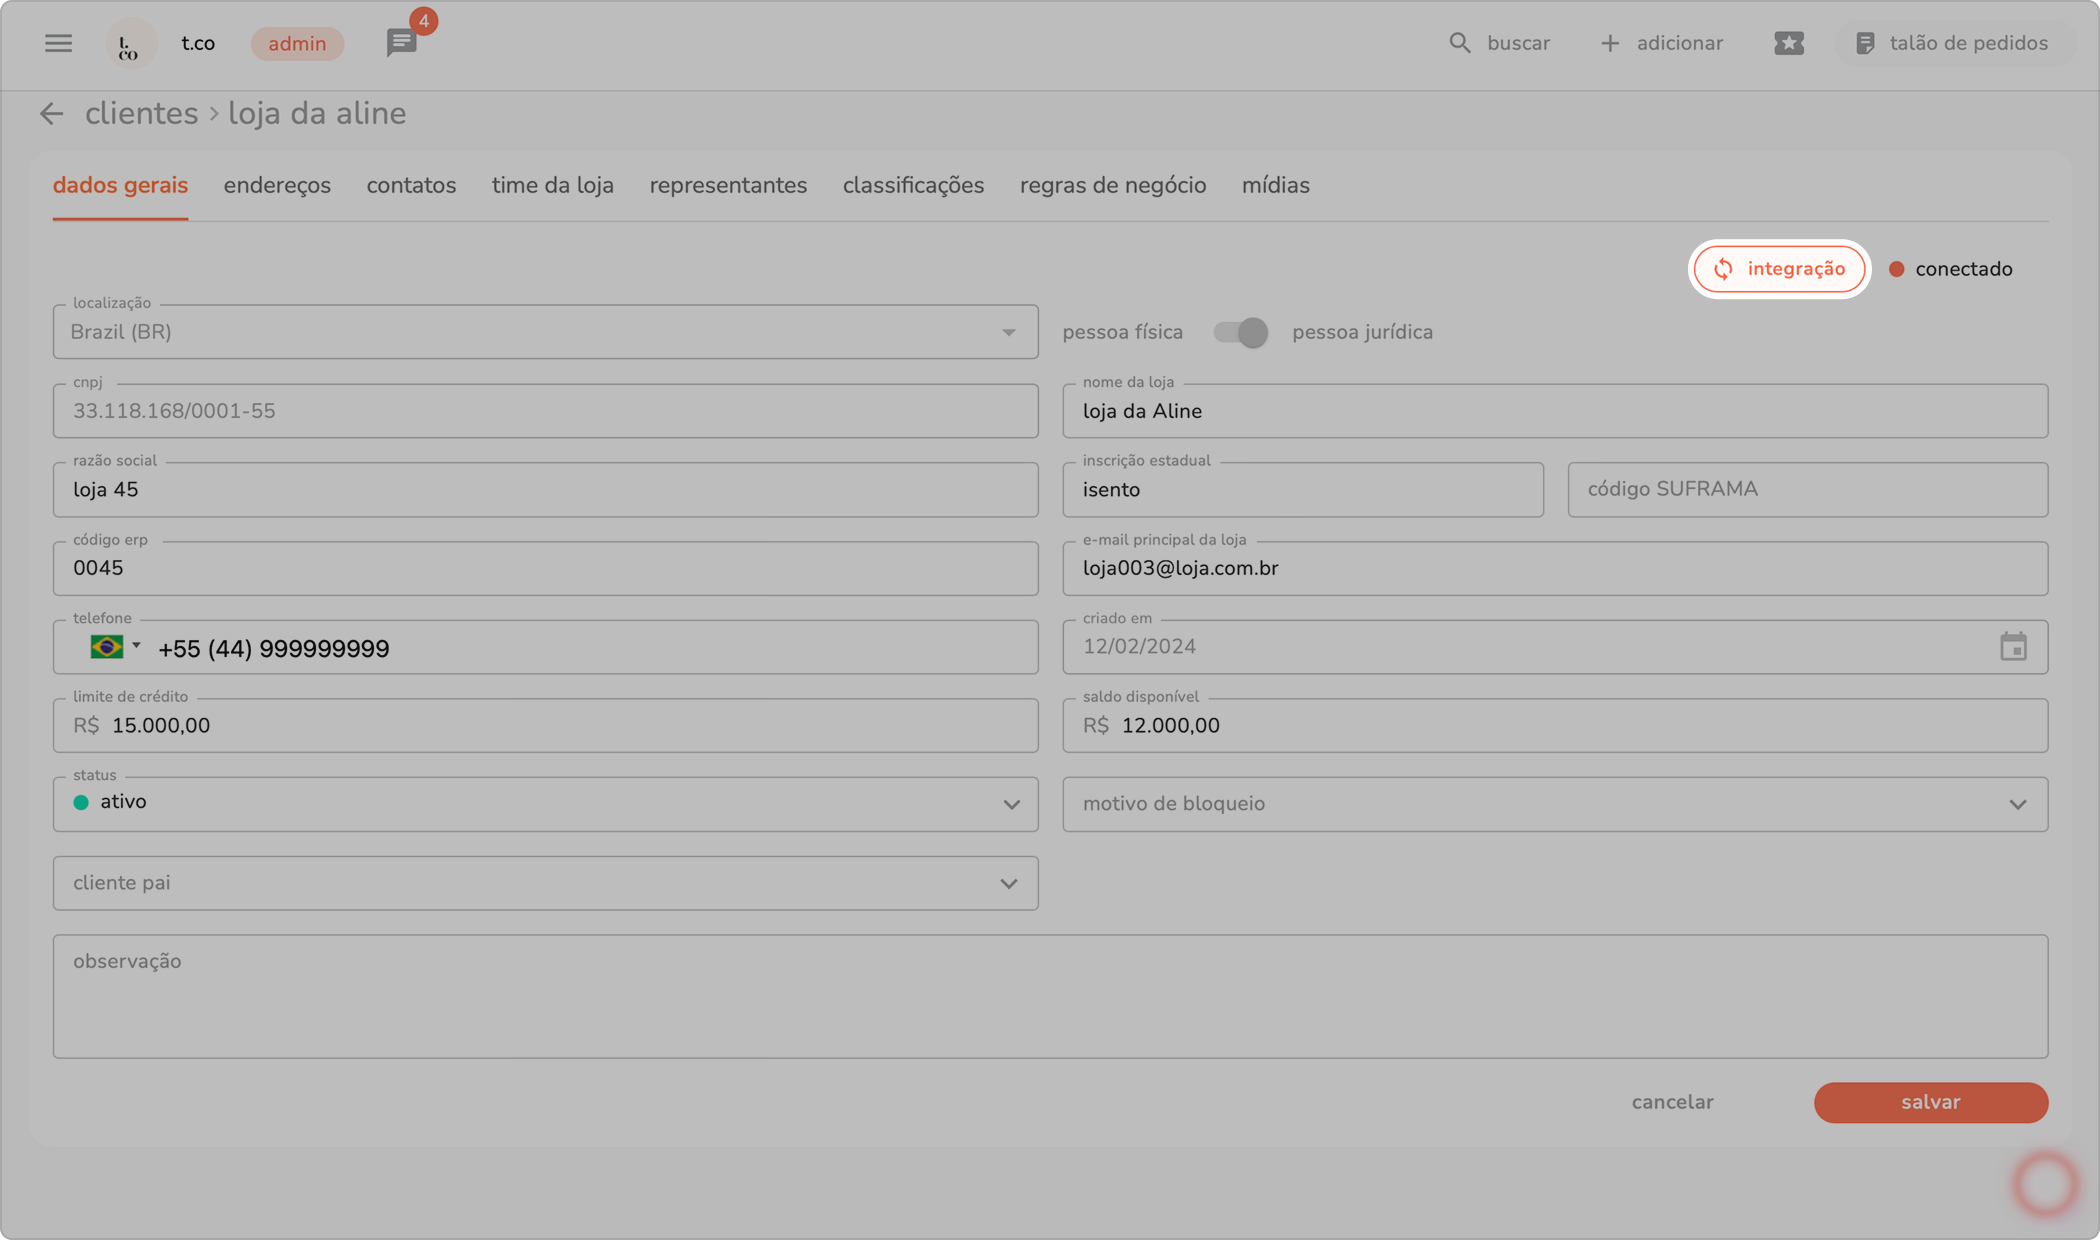Screen dimensions: 2100x1240
Task: Click the cancelar button
Action: (x=1672, y=1102)
